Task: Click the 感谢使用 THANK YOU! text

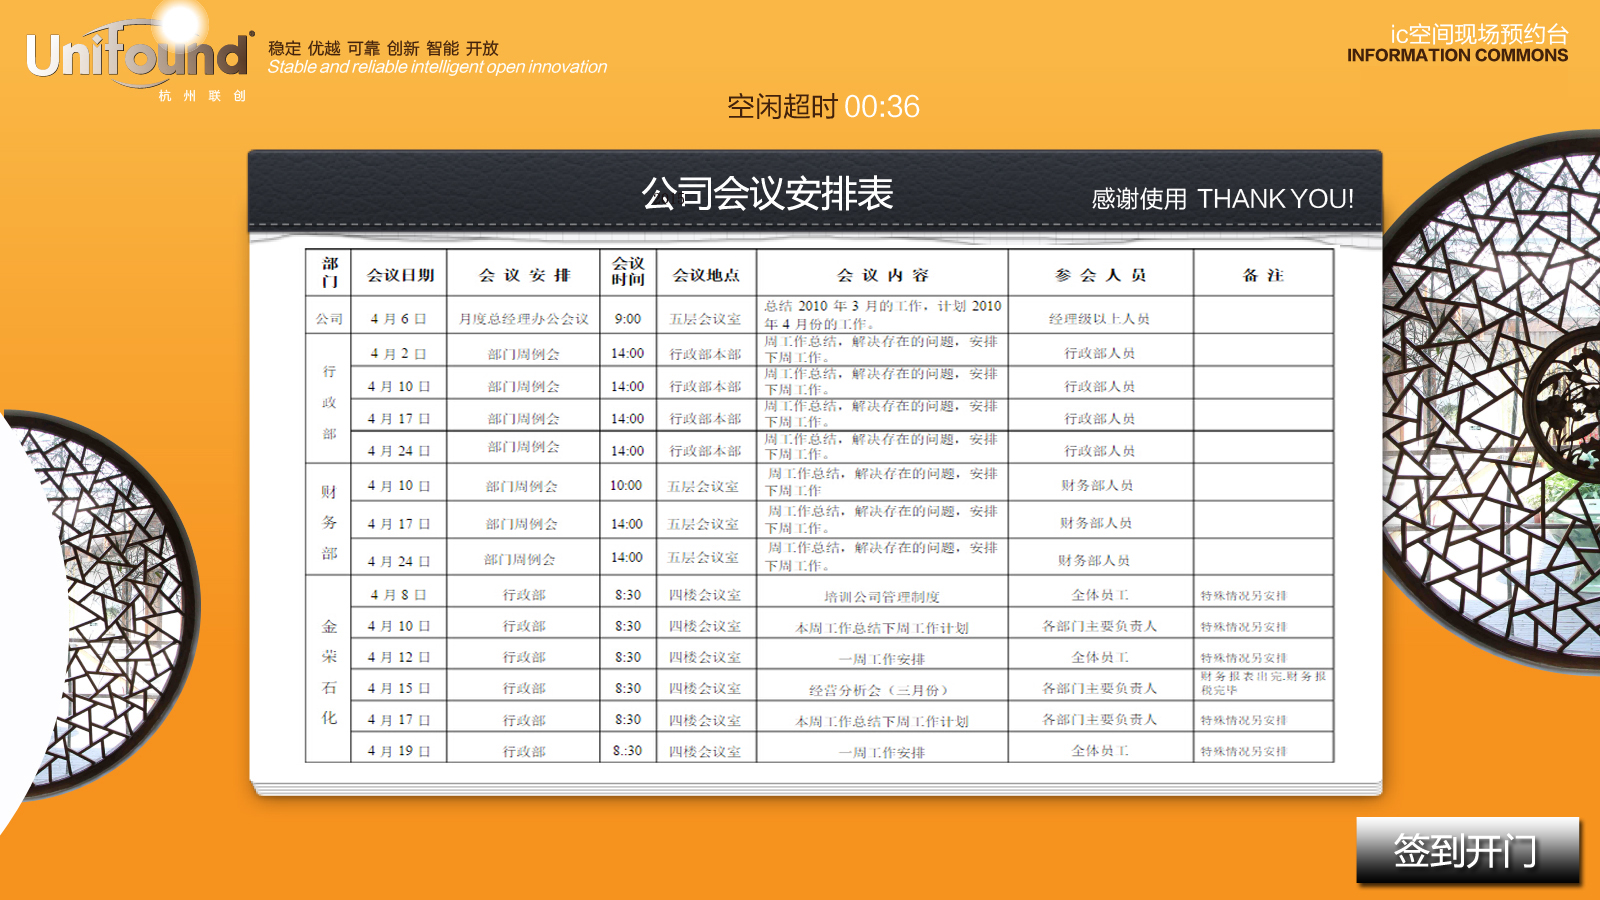Action: [1222, 199]
